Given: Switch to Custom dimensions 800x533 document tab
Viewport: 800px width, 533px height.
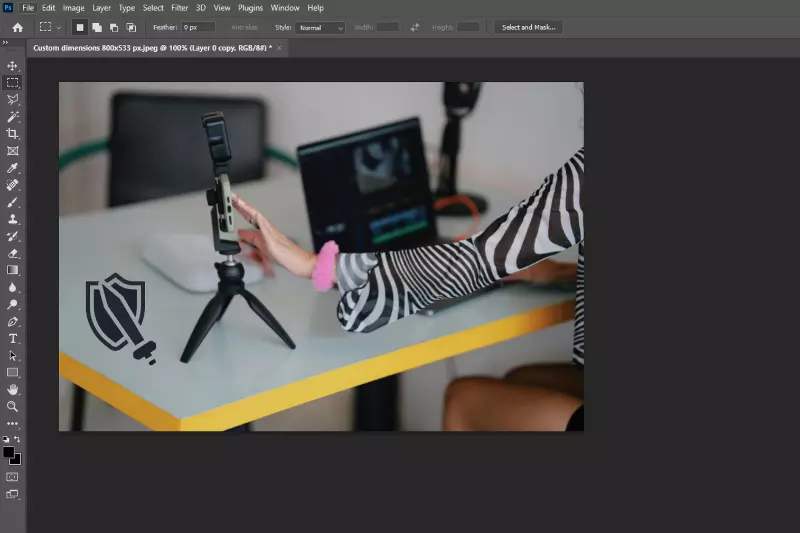Looking at the screenshot, I should coord(152,48).
